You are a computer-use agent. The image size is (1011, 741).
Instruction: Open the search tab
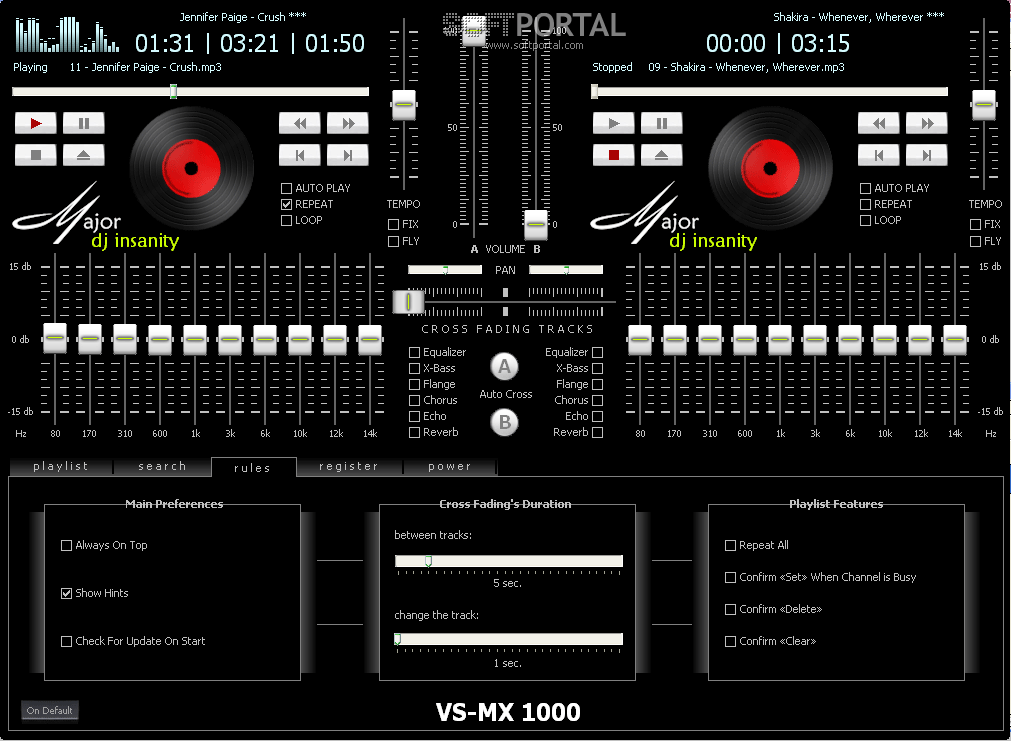coord(162,466)
